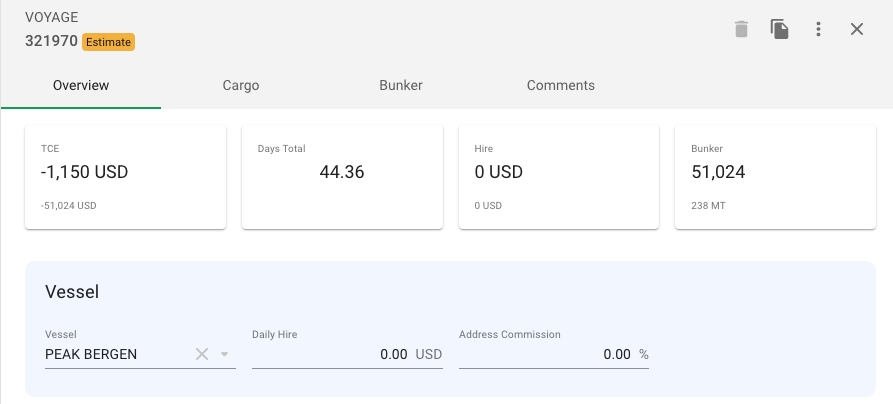Screen dimensions: 893x404
Task: Click the delete voyage trash icon
Action: [x=741, y=29]
